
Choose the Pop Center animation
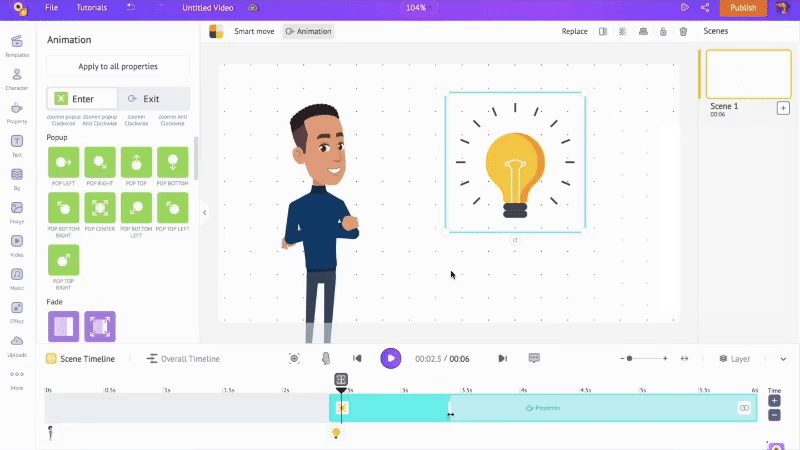[100, 208]
